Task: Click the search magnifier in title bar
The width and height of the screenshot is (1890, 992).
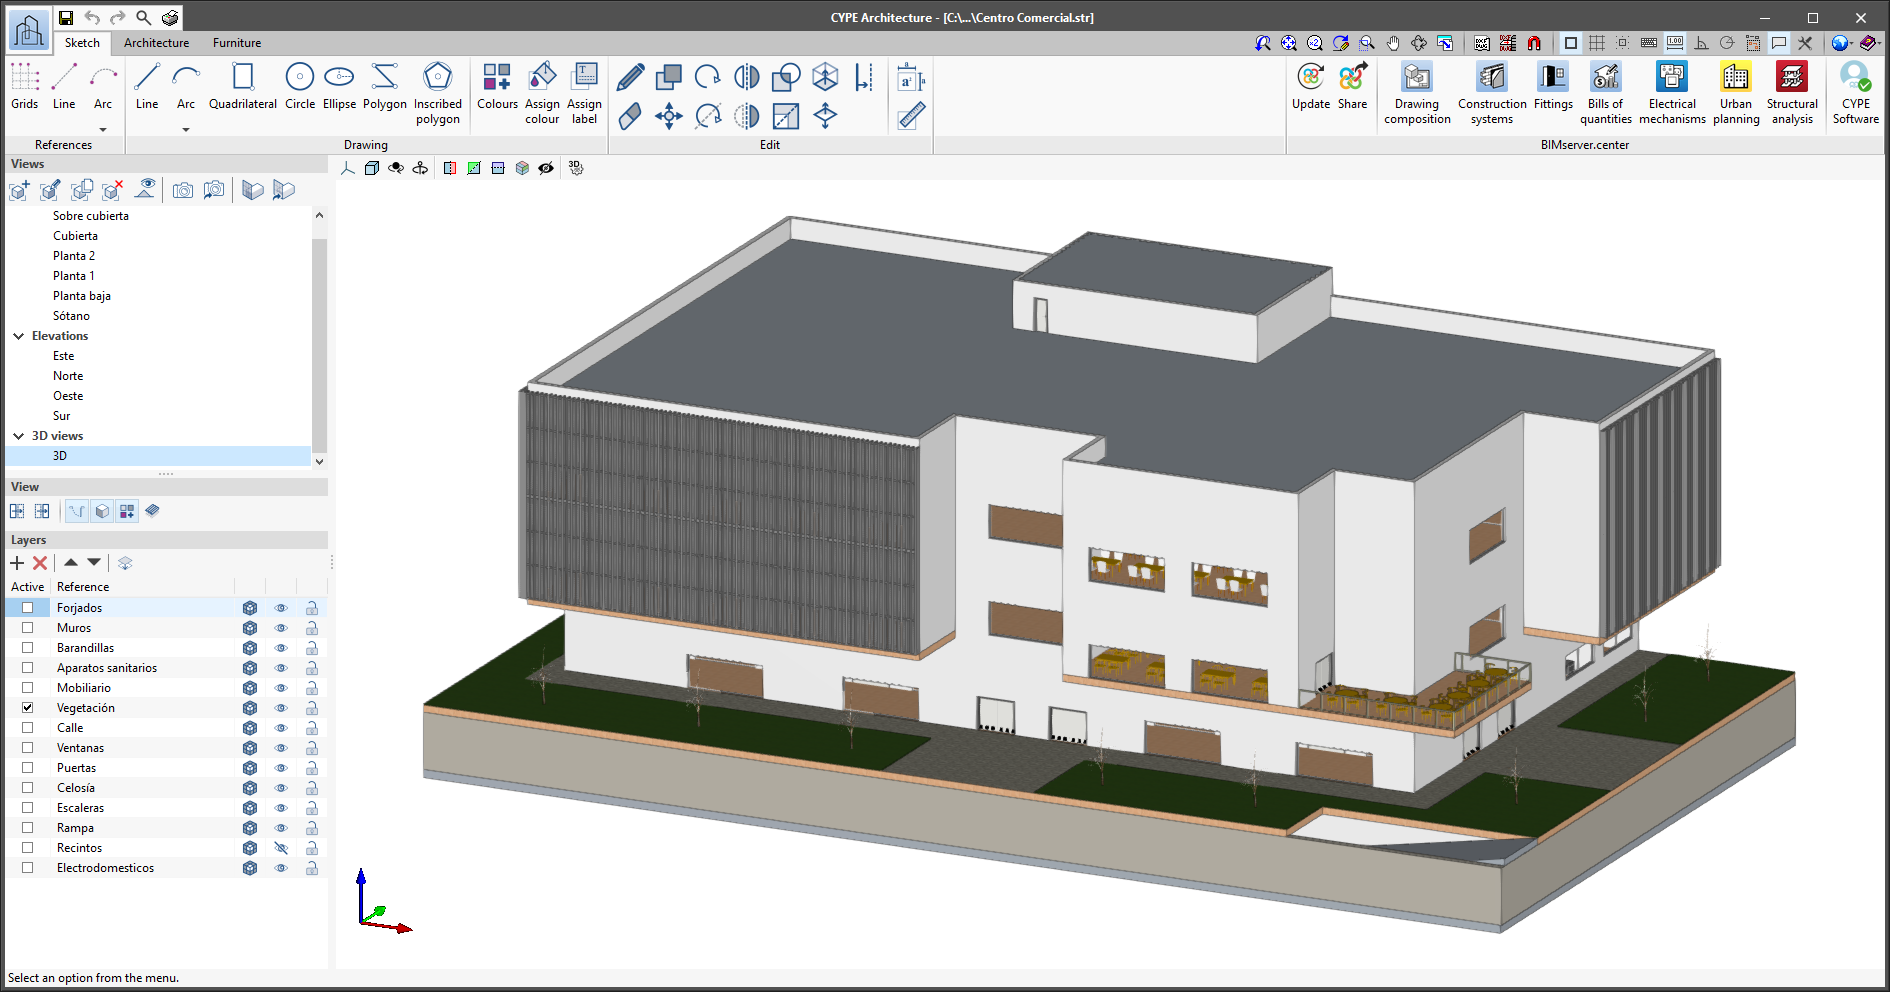Action: (144, 17)
